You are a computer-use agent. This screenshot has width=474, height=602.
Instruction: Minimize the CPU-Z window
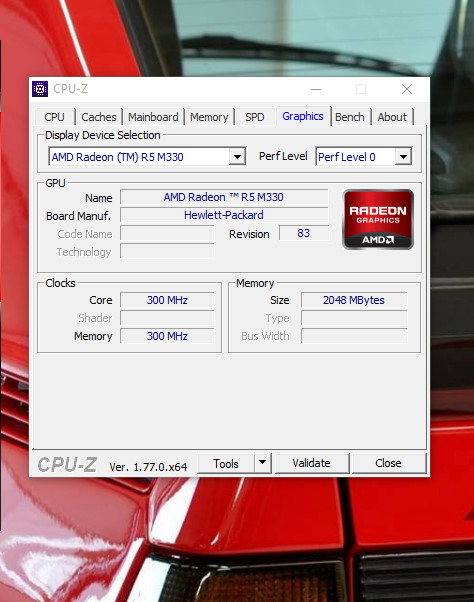(316, 89)
